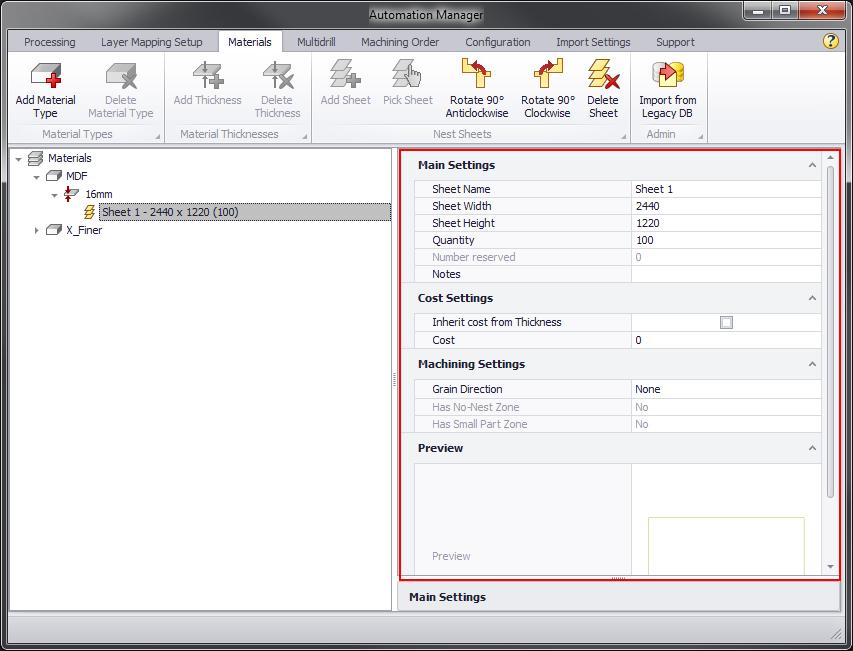Viewport: 853px width, 651px height.
Task: Click the Add Material Type icon
Action: tap(46, 75)
